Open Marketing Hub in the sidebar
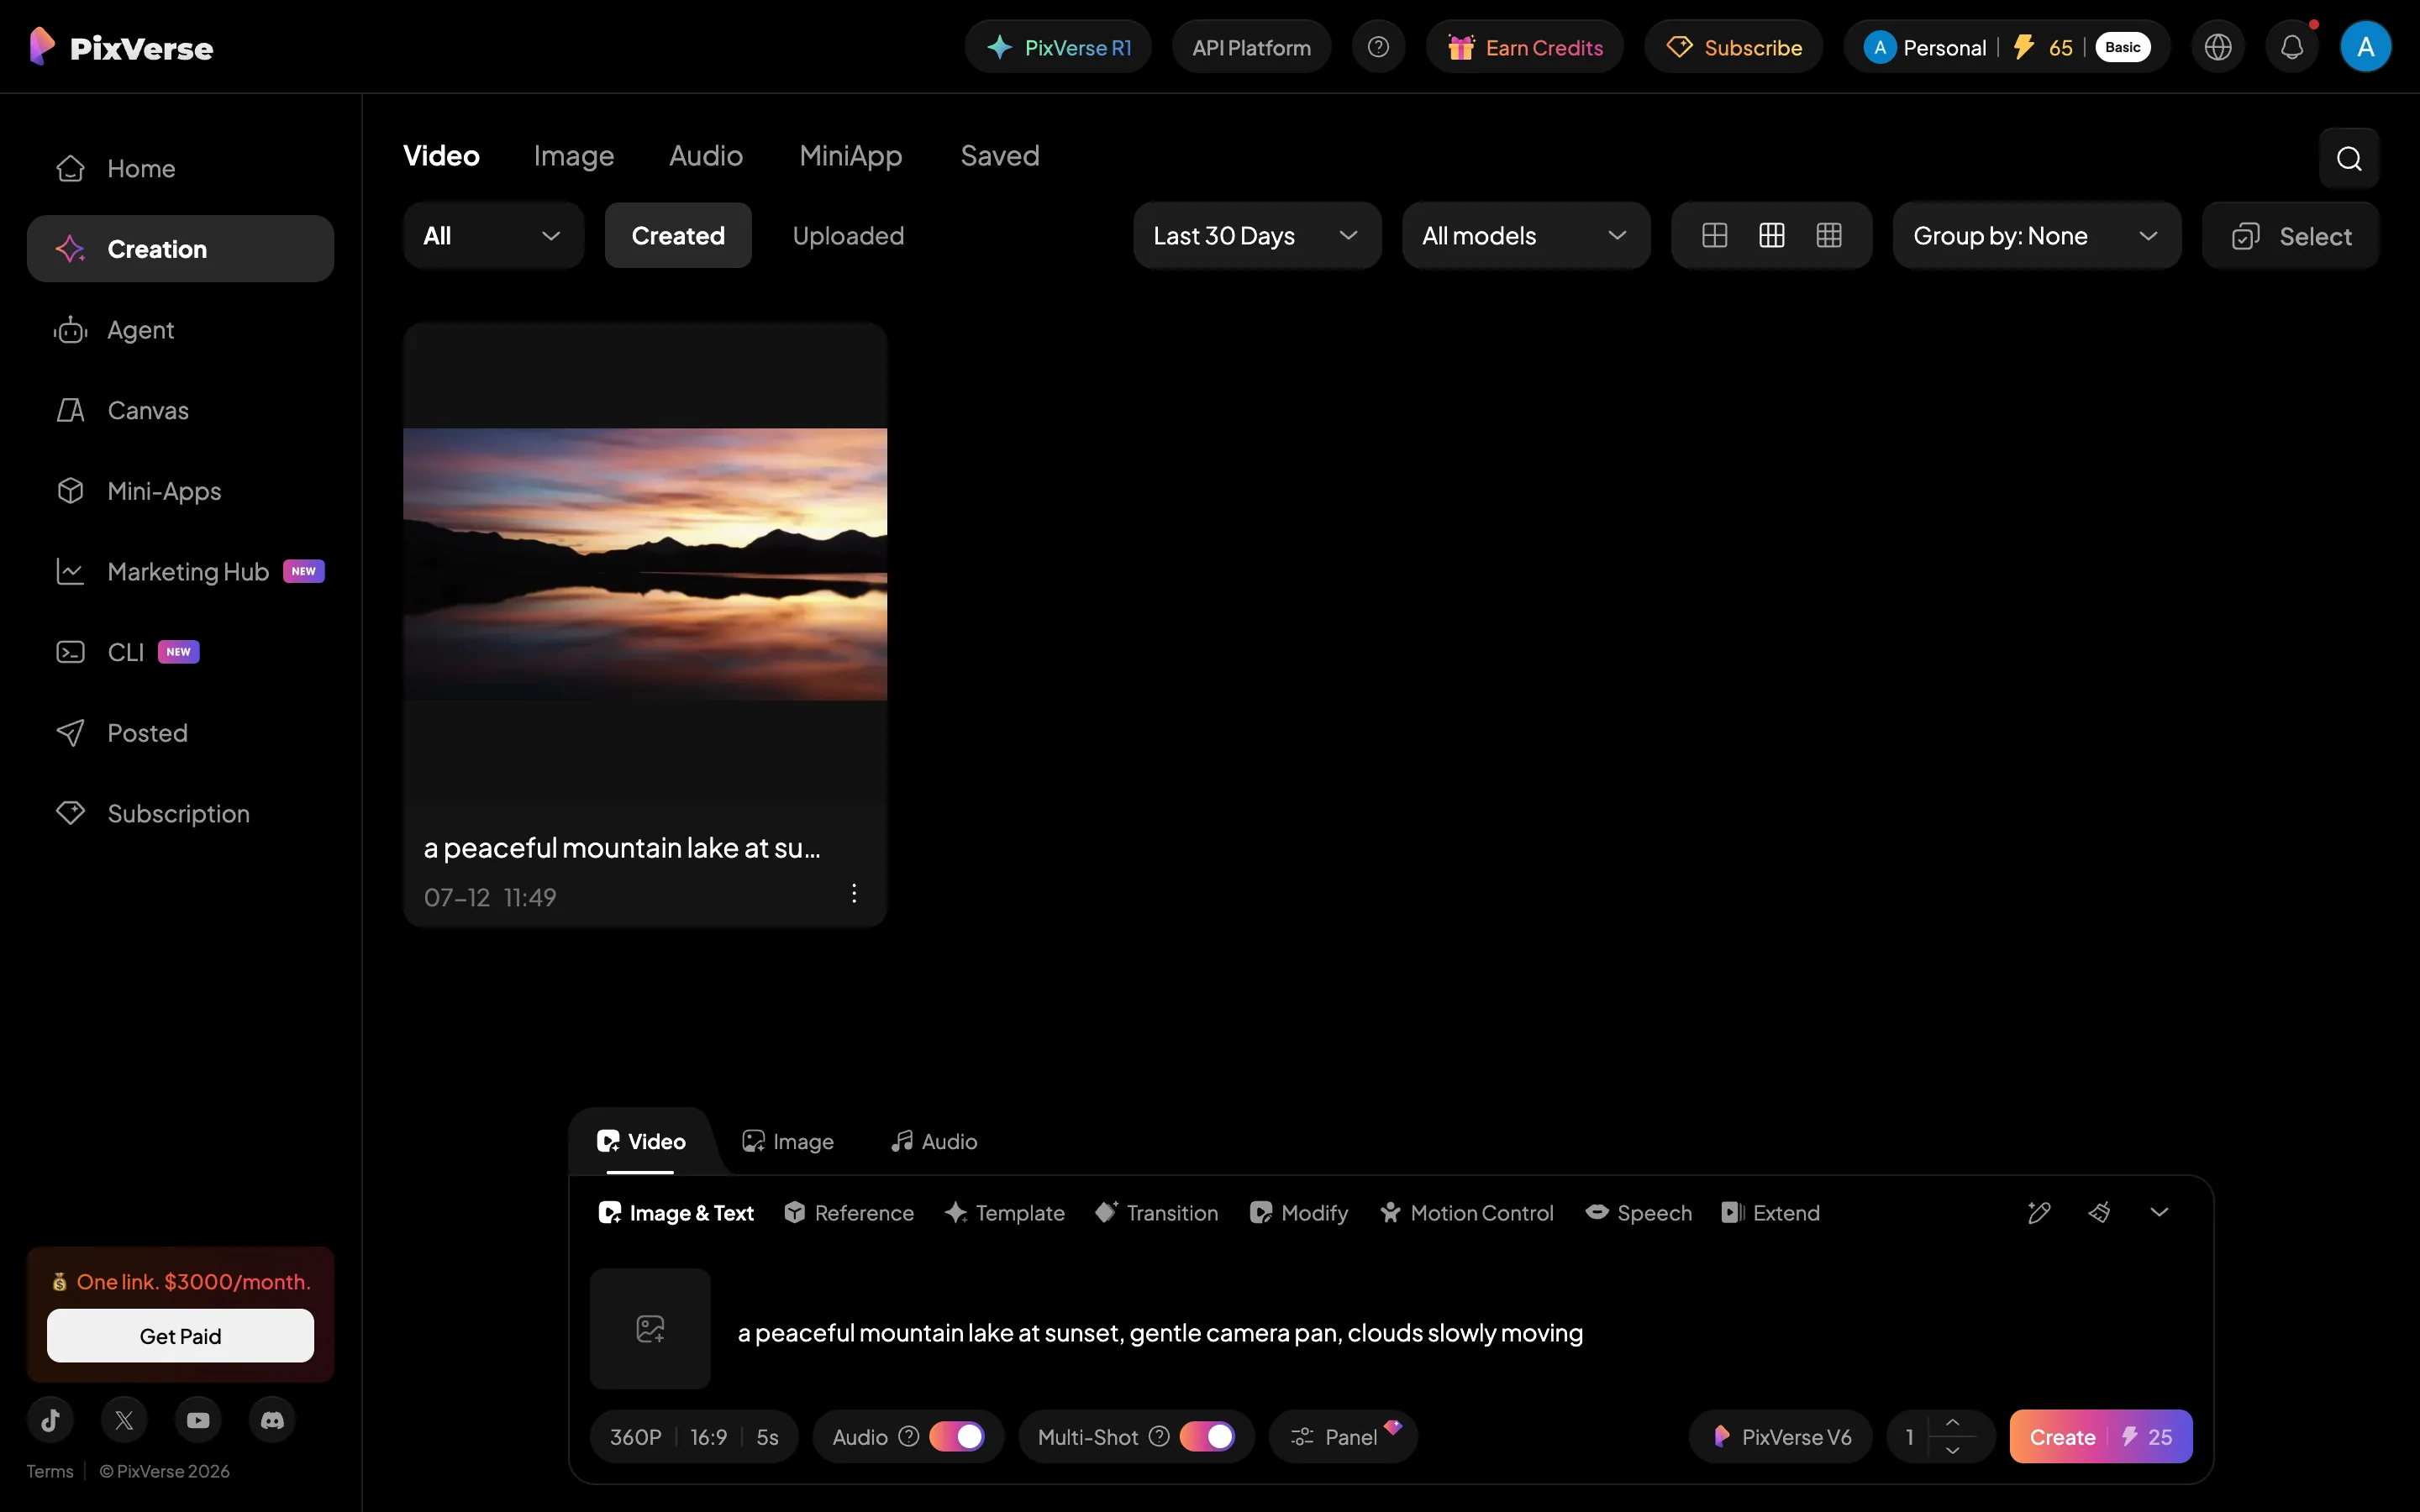The image size is (2420, 1512). tap(180, 572)
